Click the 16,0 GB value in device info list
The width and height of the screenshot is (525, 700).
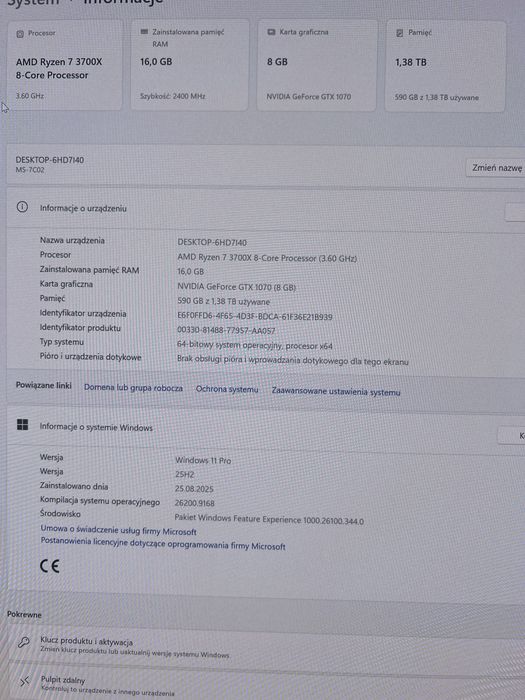(x=191, y=271)
